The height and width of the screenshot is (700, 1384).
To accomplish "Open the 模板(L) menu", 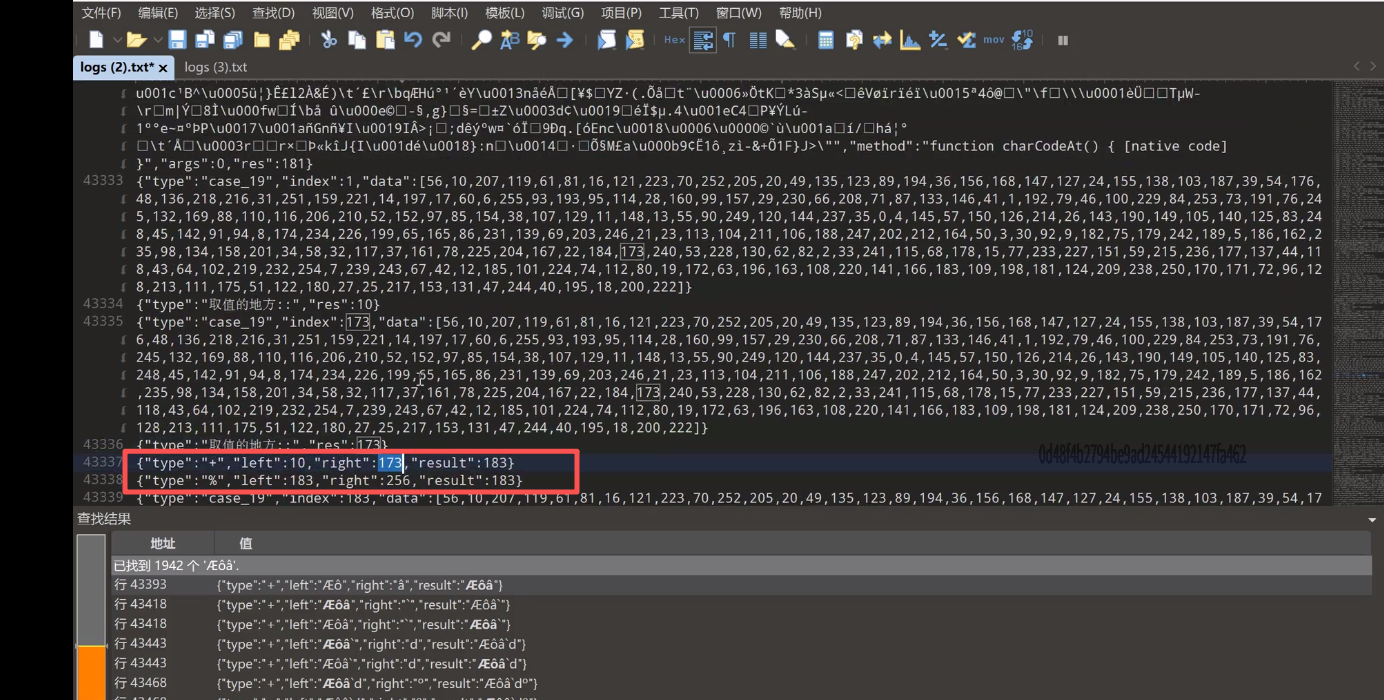I will [504, 13].
